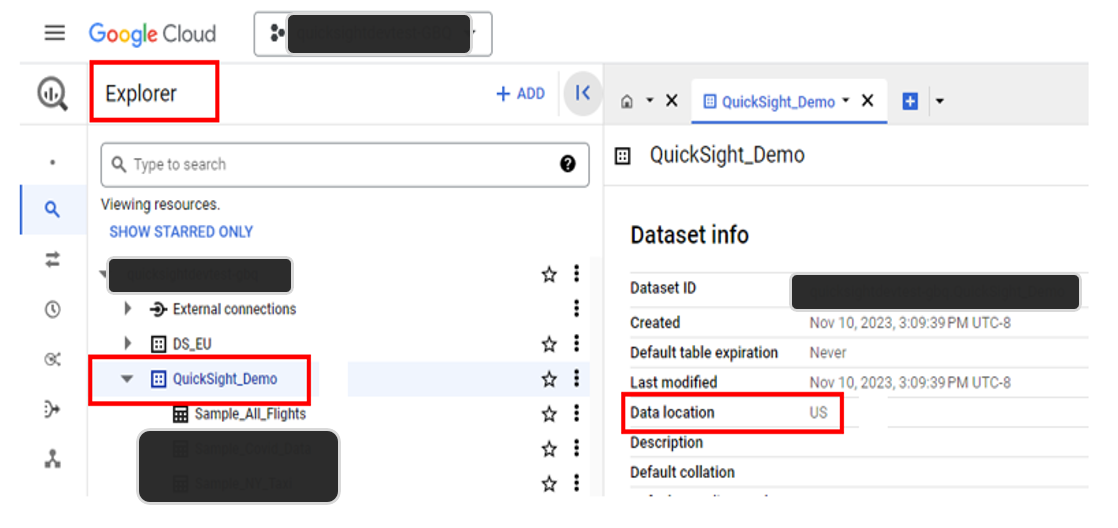Open the home tab dropdown arrow
The height and width of the screenshot is (528, 1118).
(x=650, y=101)
